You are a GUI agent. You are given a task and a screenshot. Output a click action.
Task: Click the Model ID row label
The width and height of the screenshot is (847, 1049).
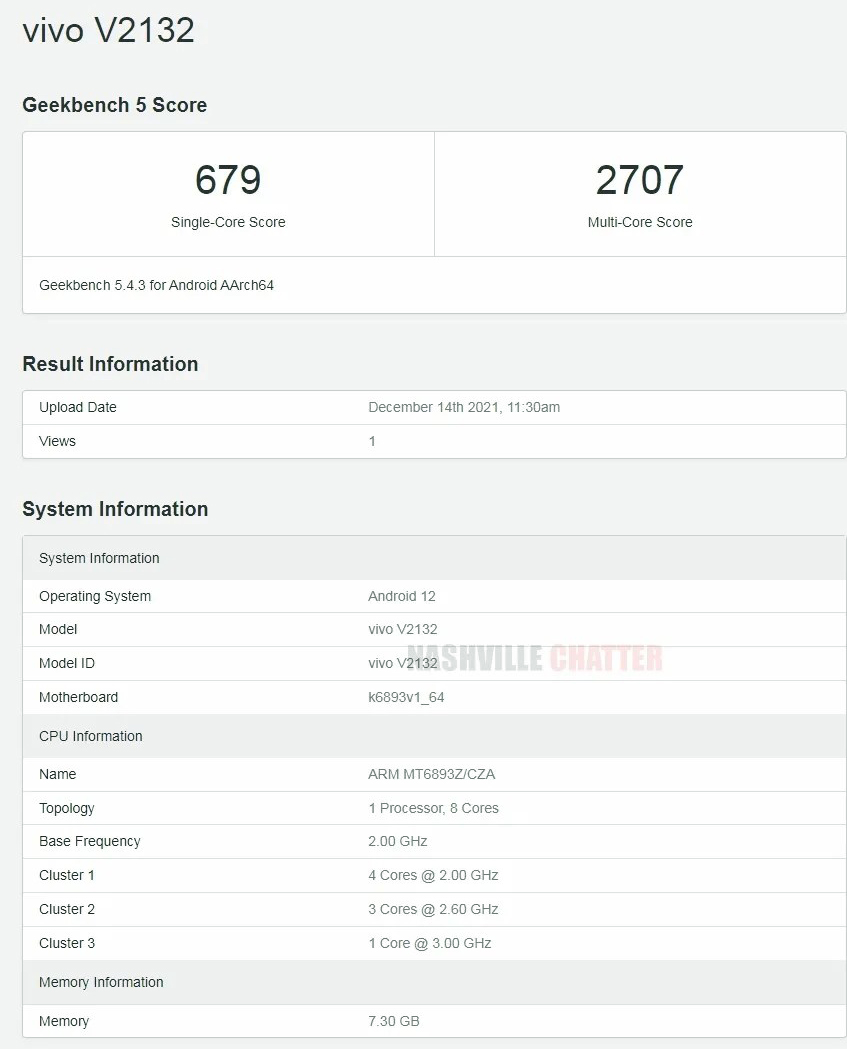tap(67, 663)
